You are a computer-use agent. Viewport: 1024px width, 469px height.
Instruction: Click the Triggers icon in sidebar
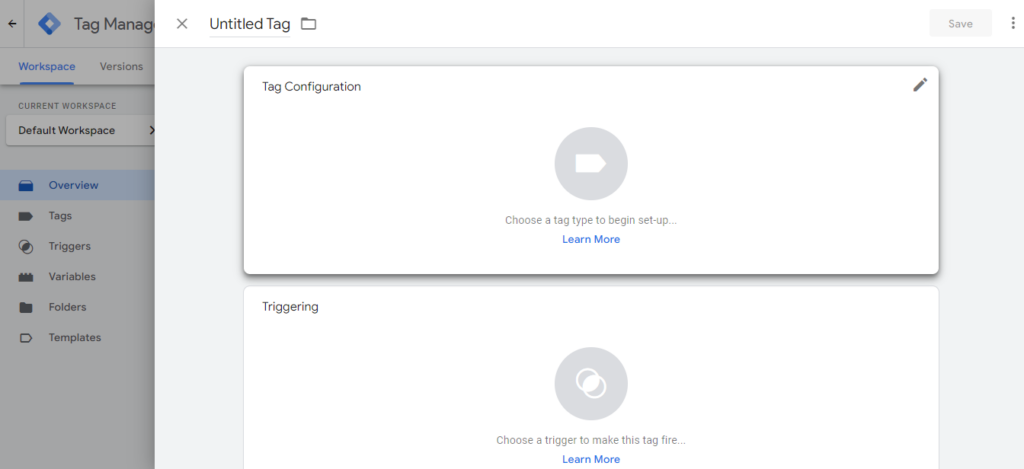(26, 246)
